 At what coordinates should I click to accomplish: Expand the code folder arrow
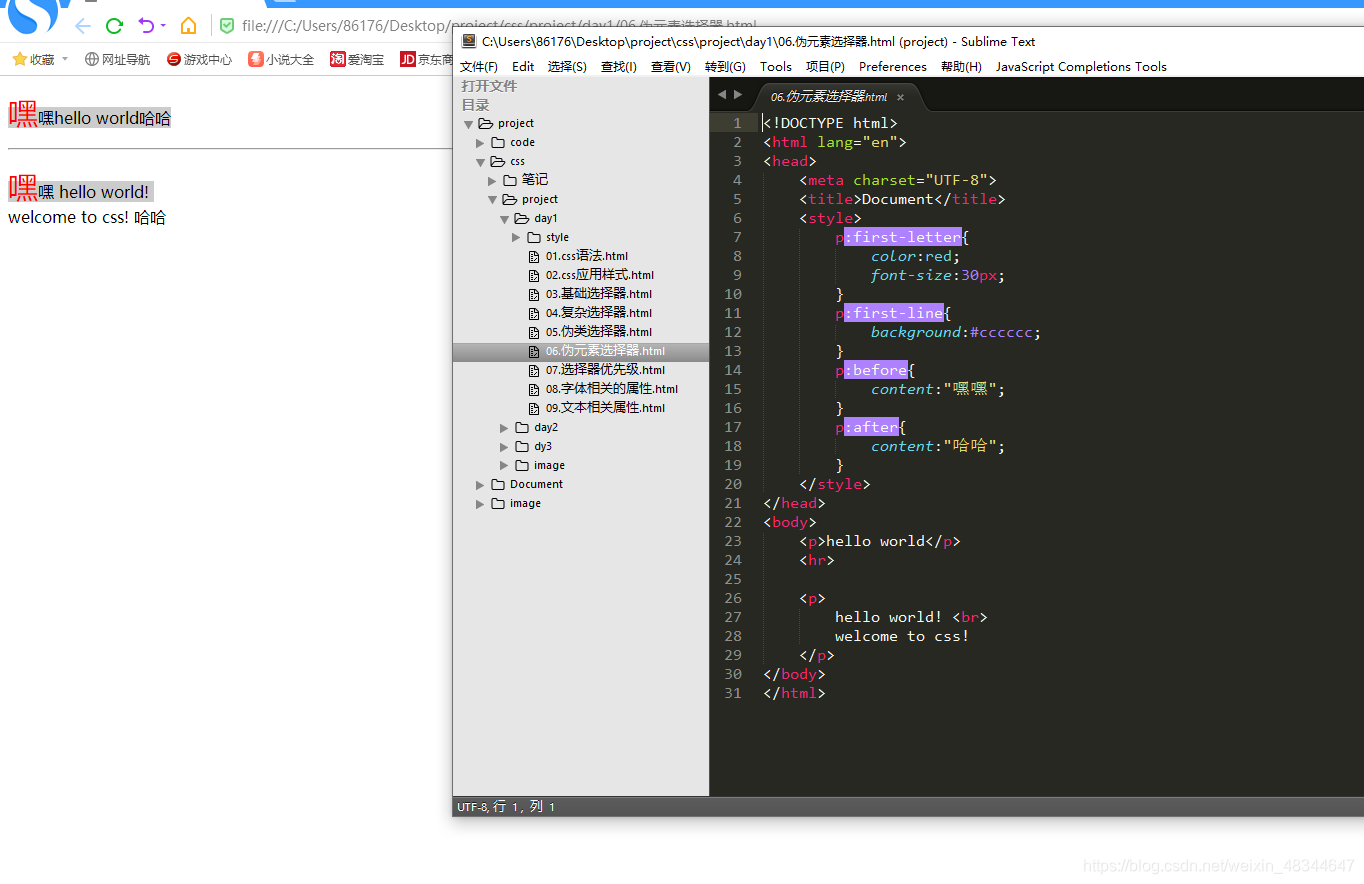click(x=480, y=143)
